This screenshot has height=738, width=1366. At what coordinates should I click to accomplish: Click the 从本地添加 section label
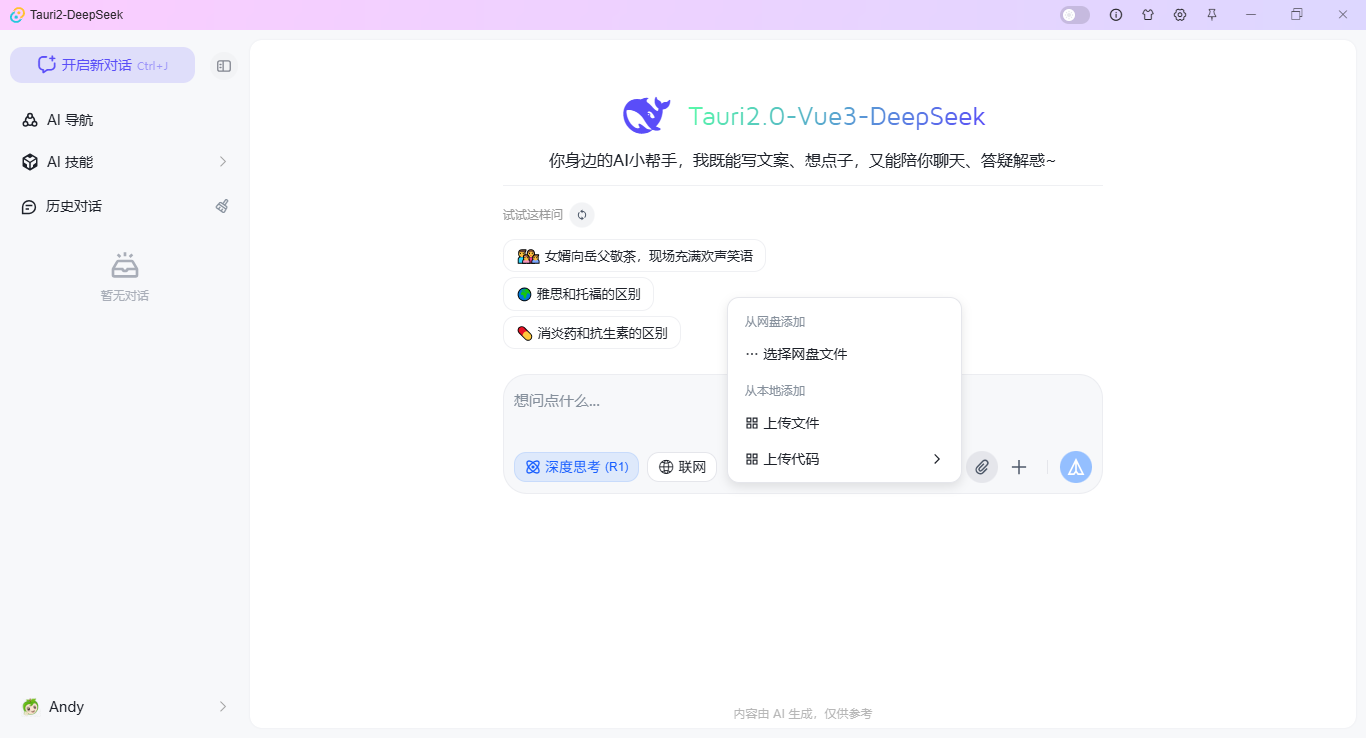[775, 391]
